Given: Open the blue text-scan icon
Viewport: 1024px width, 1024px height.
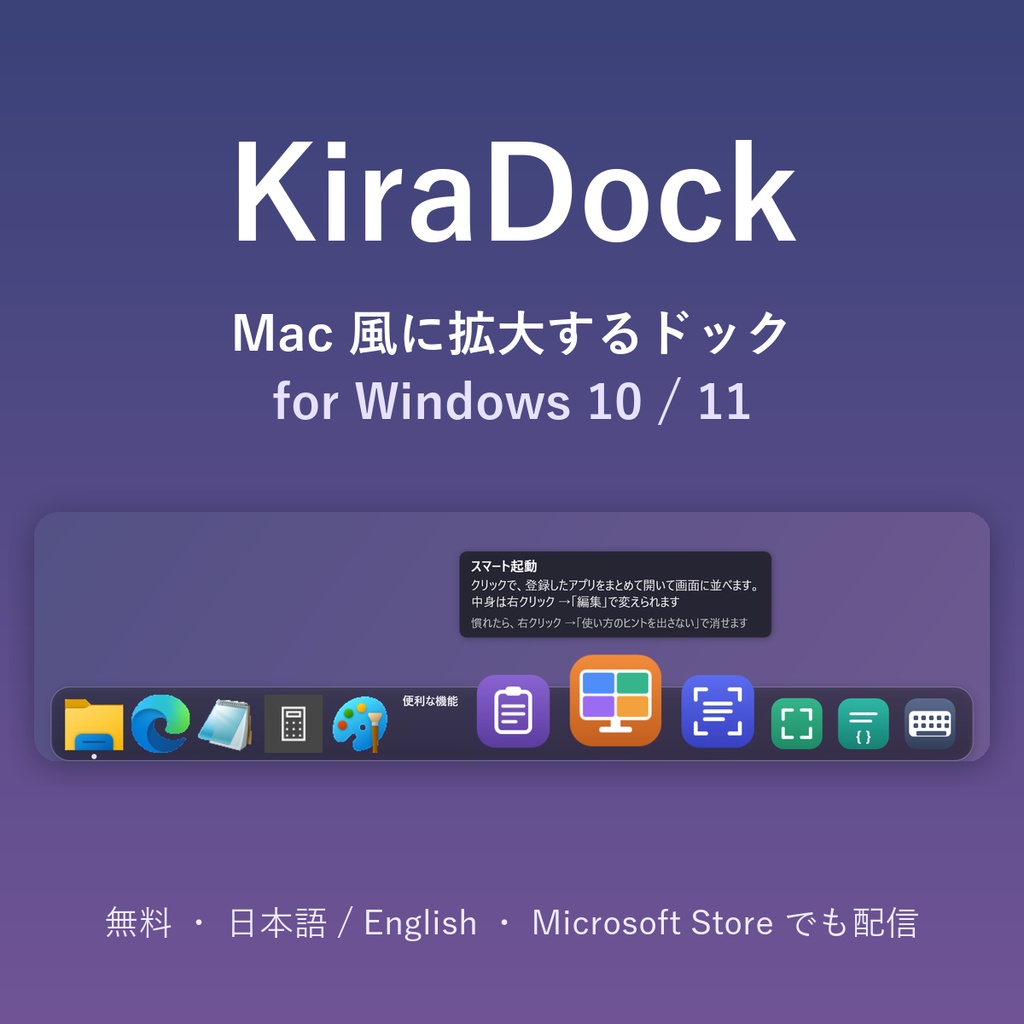Looking at the screenshot, I should coord(718,711).
